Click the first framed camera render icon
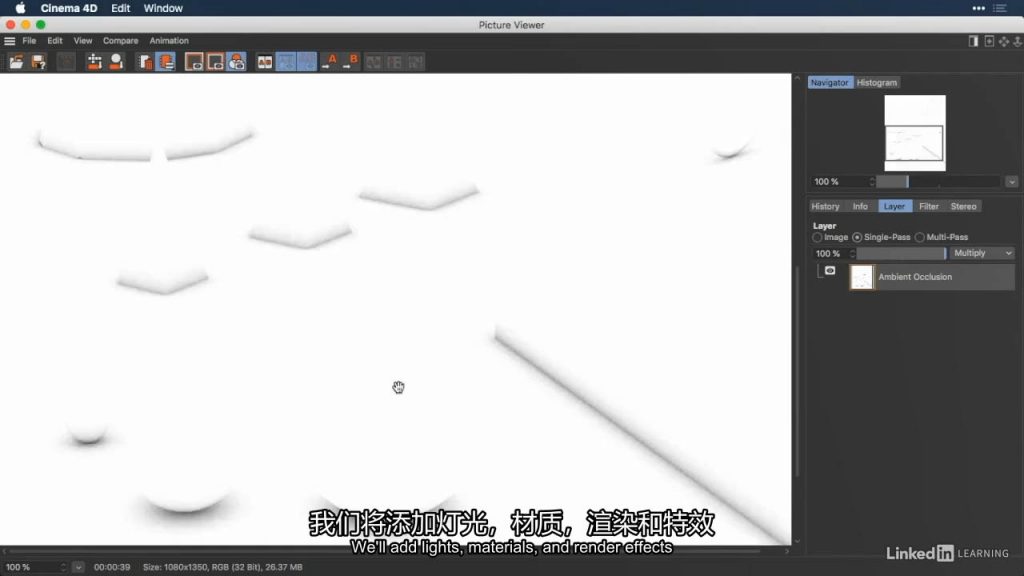 tap(194, 62)
